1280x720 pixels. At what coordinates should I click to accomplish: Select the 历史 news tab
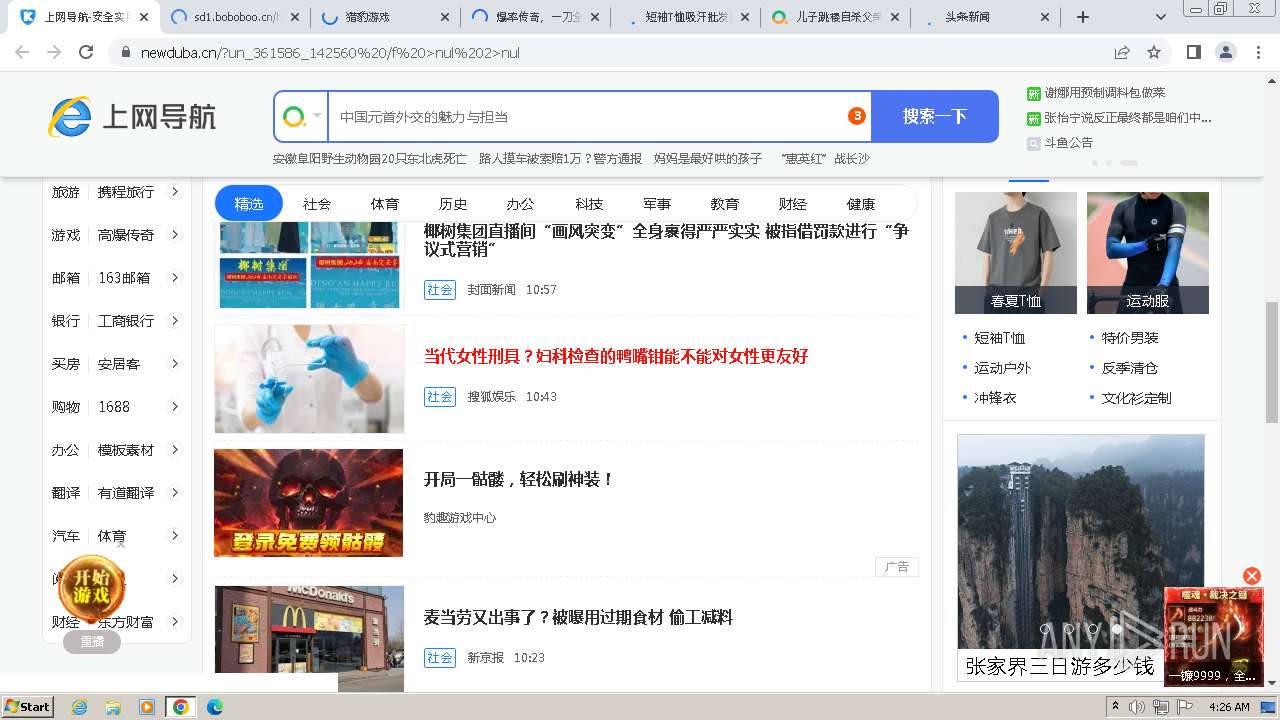[453, 204]
